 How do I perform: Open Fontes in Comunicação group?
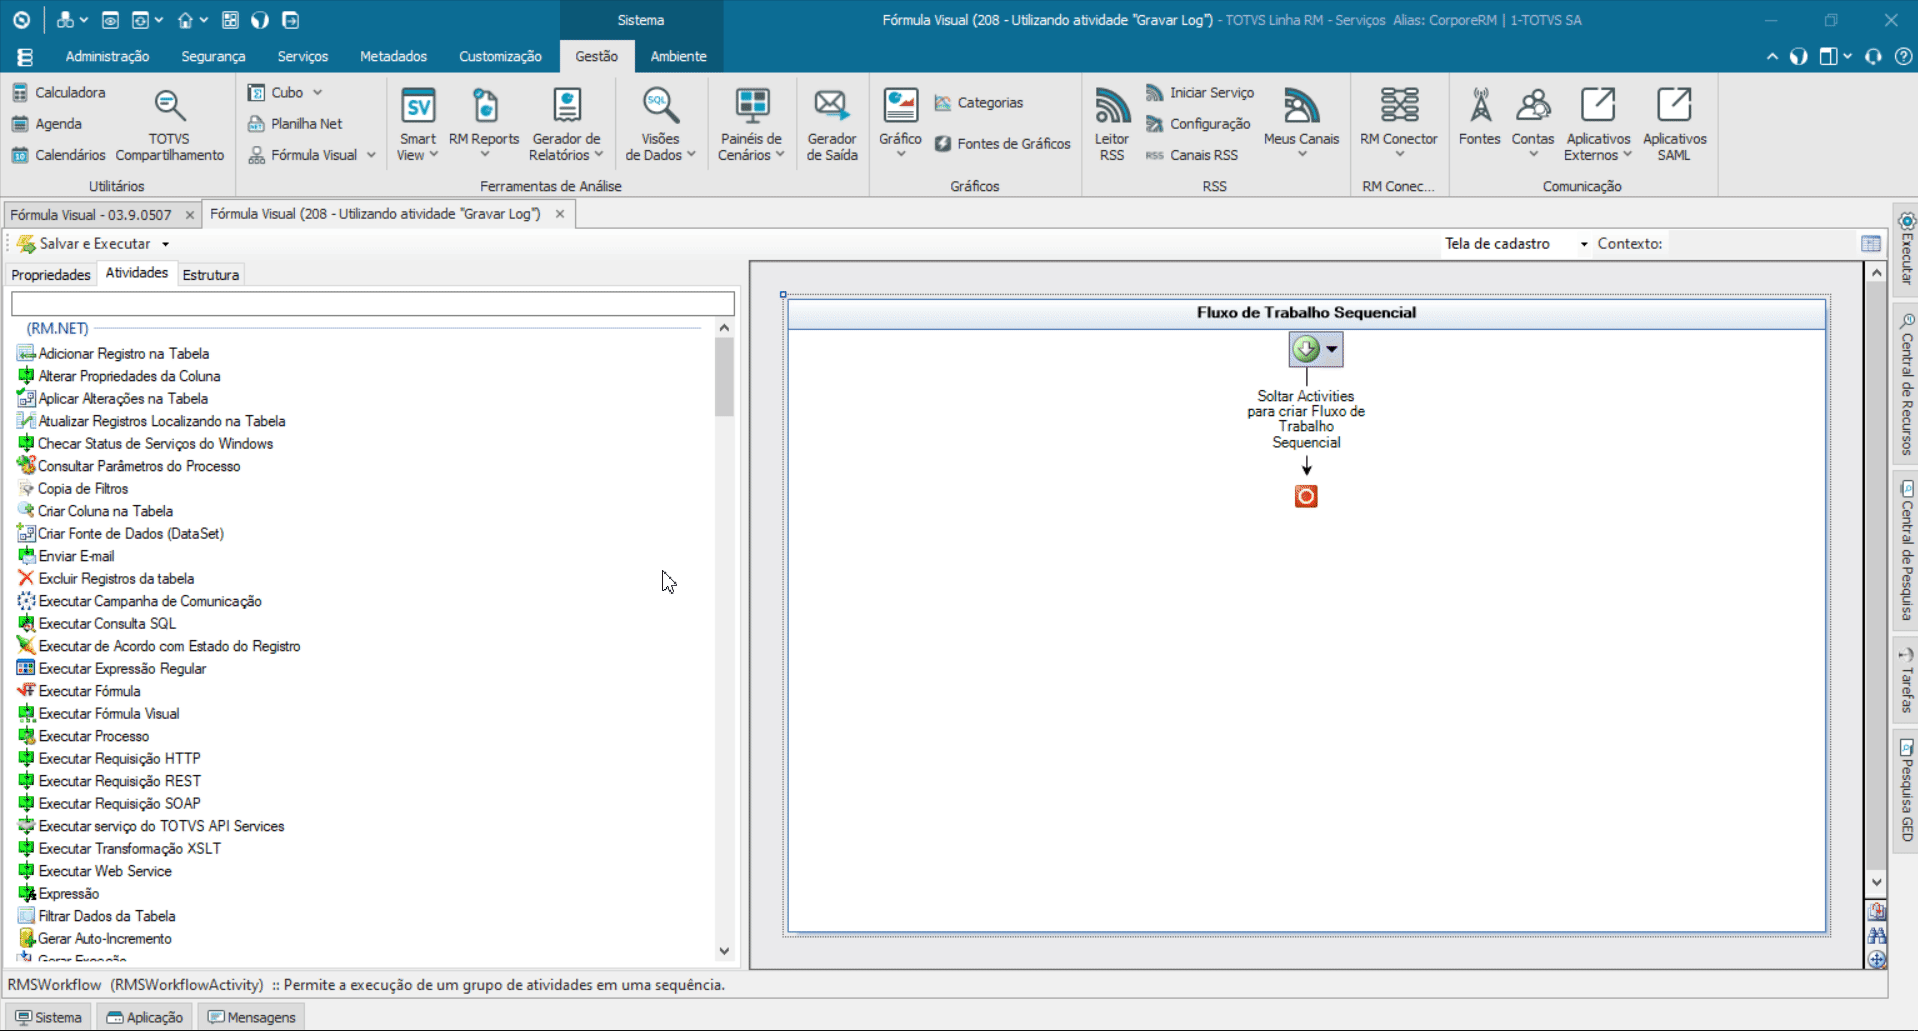[1479, 118]
